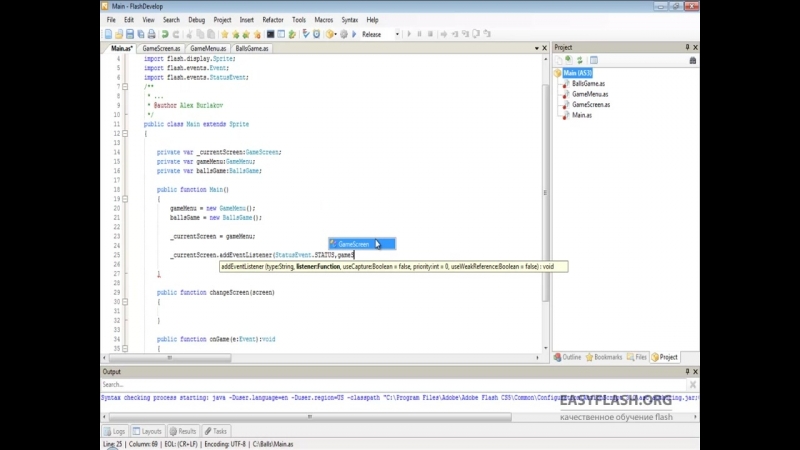The height and width of the screenshot is (450, 800).
Task: Open the editor tab list dropdown arrow
Action: click(536, 48)
